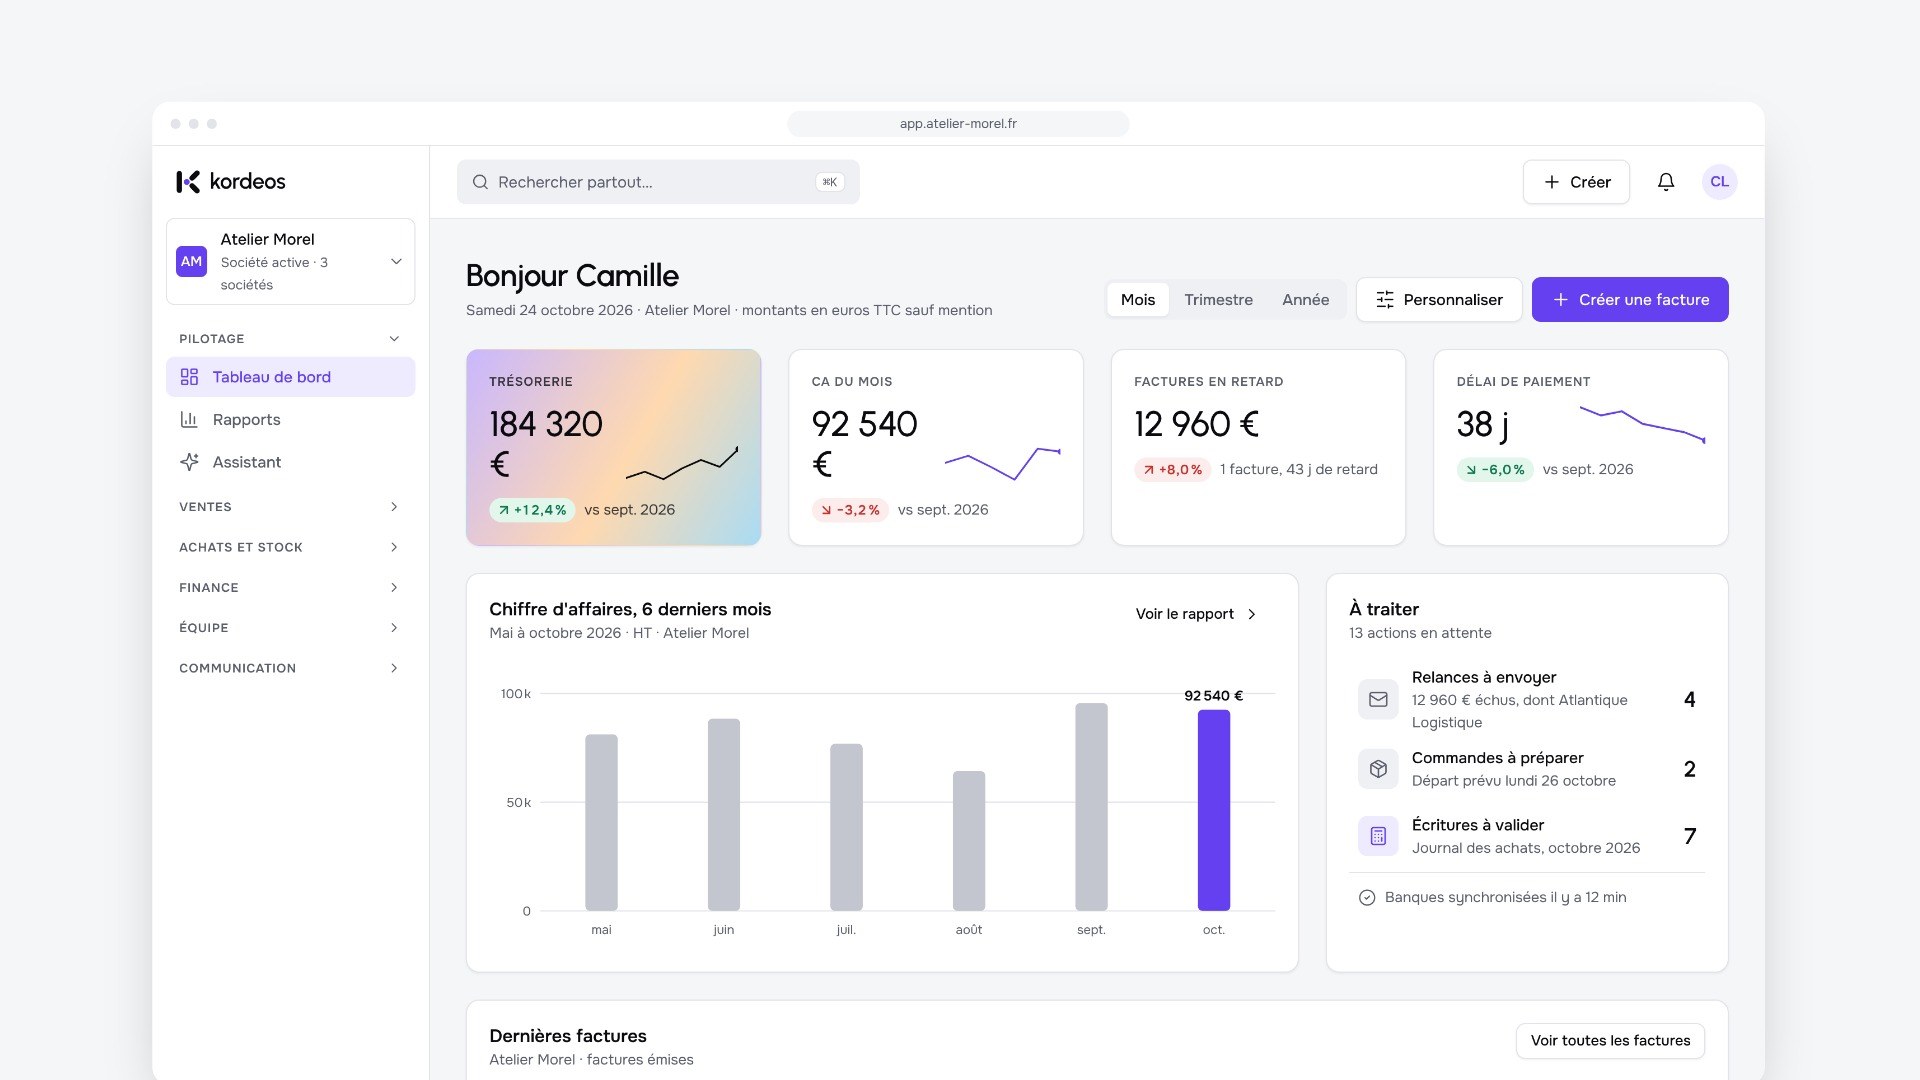Viewport: 1920px width, 1080px height.
Task: Click the plus icon in Créer button
Action: (x=1551, y=182)
